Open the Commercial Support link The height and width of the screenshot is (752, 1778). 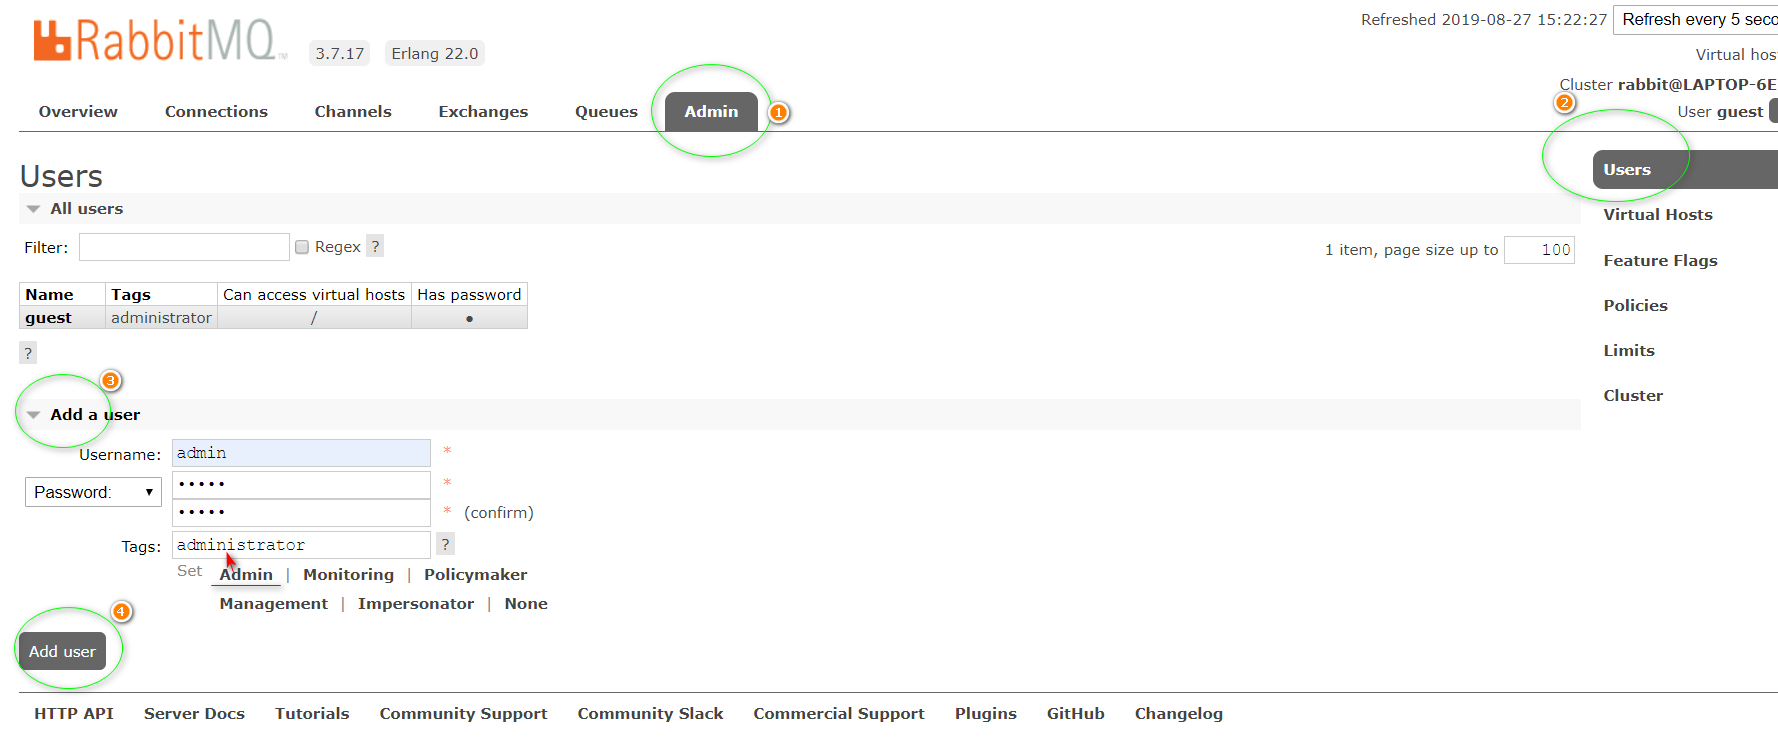tap(838, 714)
